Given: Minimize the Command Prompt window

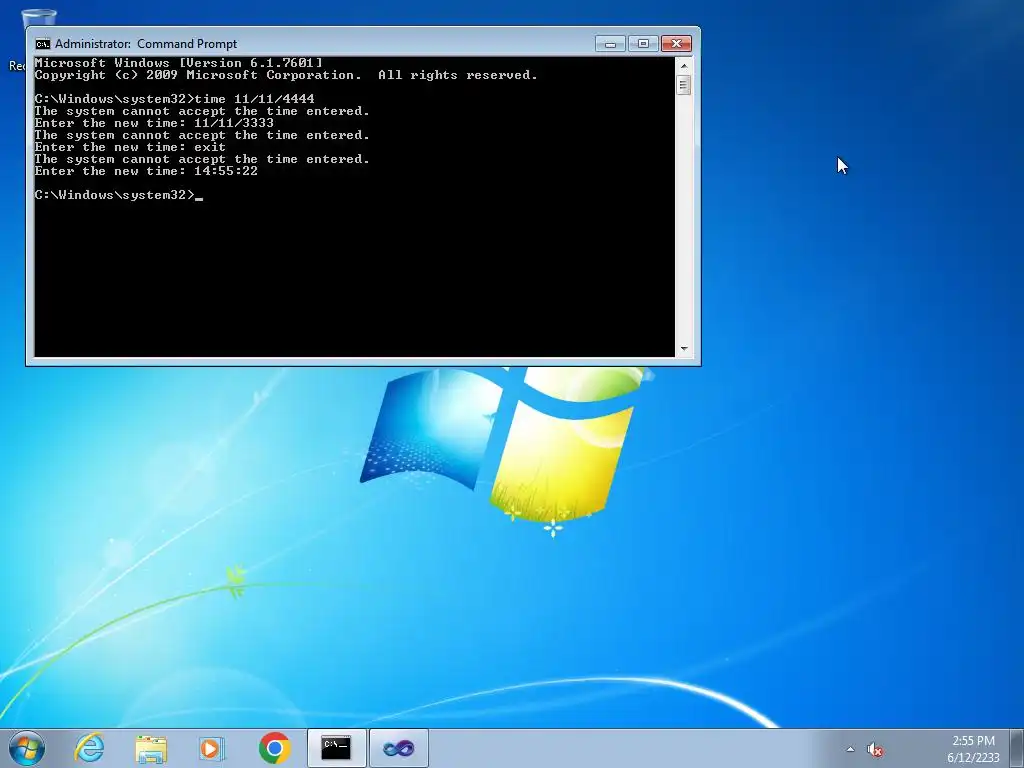Looking at the screenshot, I should (610, 44).
